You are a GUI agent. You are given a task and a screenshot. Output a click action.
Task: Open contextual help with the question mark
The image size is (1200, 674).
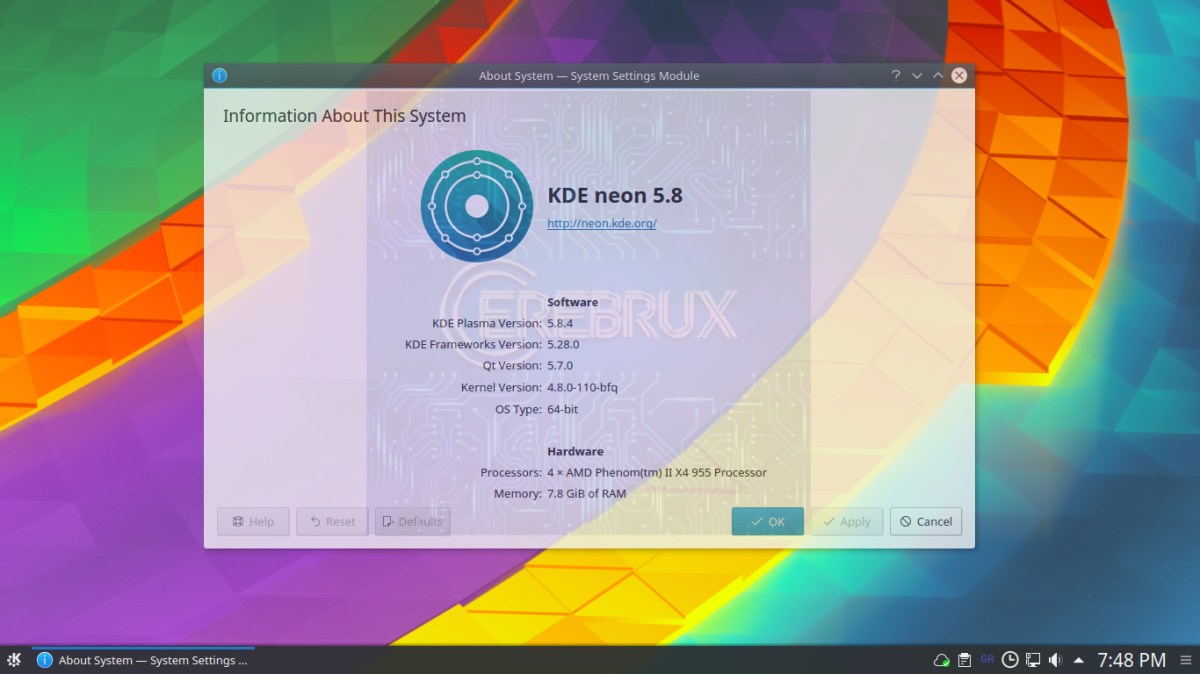(x=895, y=75)
